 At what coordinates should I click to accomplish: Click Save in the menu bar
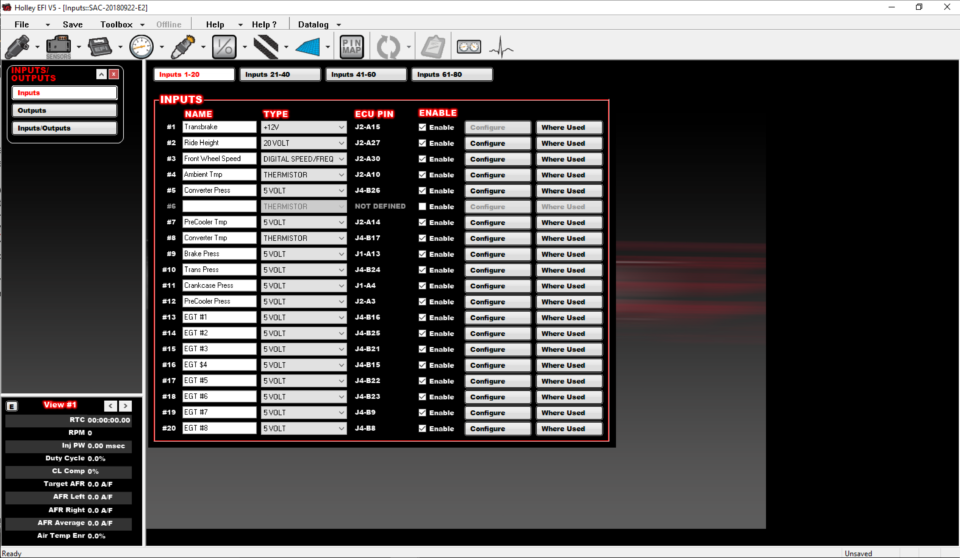click(72, 25)
